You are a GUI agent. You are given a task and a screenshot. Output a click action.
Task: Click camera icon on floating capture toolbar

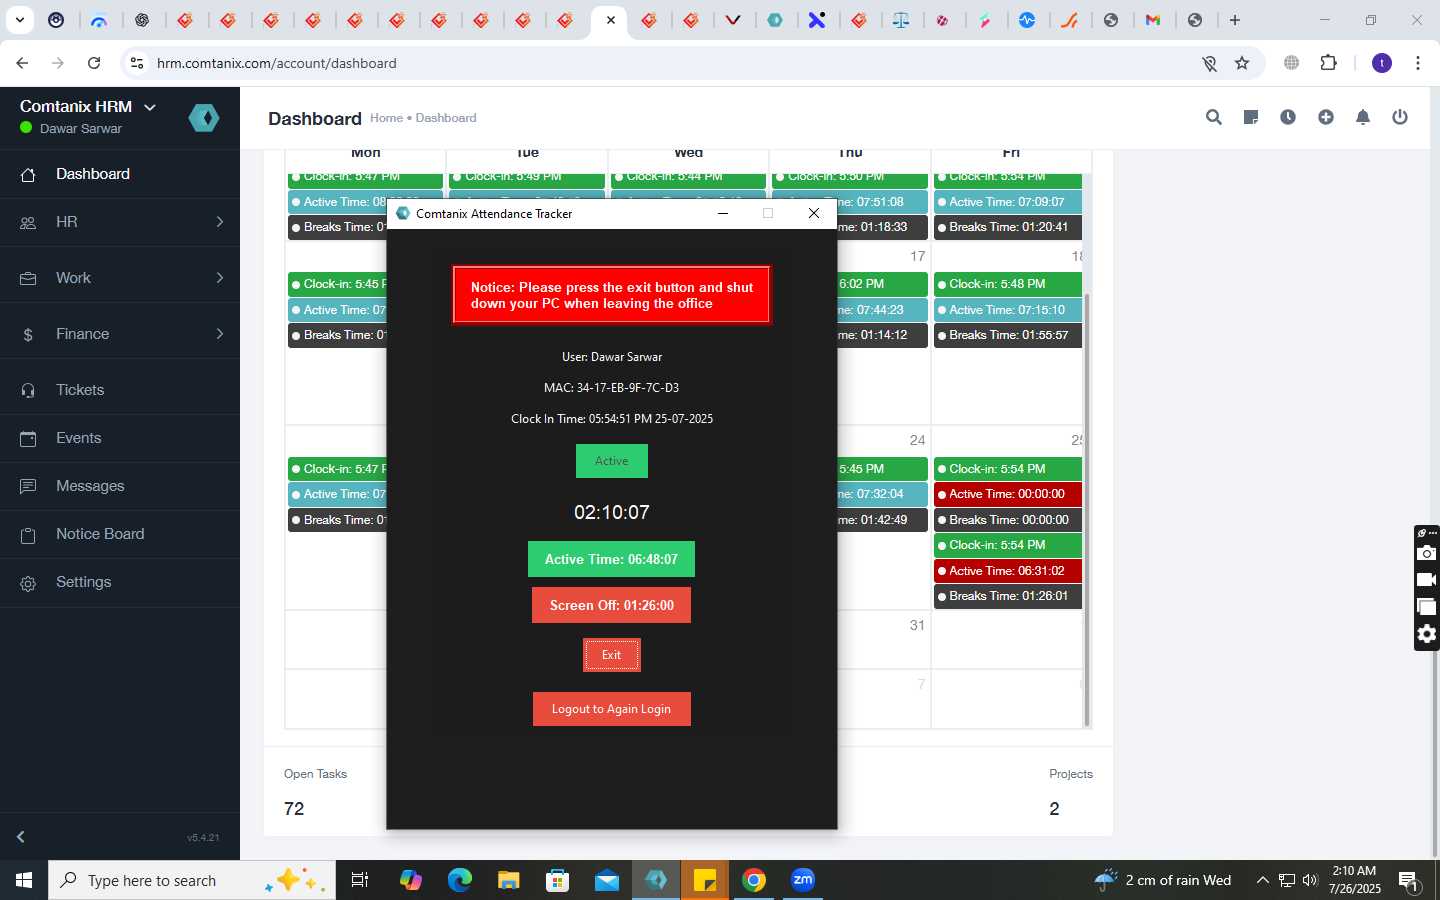pos(1427,553)
